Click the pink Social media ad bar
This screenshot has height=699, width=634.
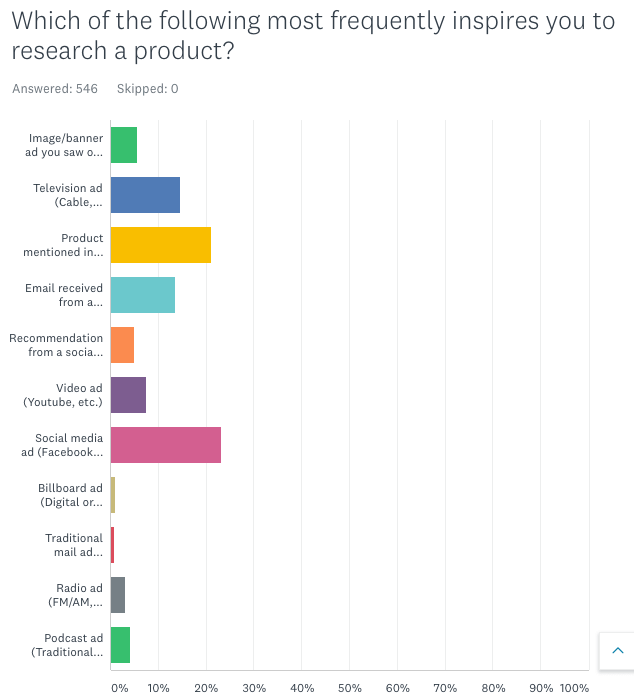point(166,445)
